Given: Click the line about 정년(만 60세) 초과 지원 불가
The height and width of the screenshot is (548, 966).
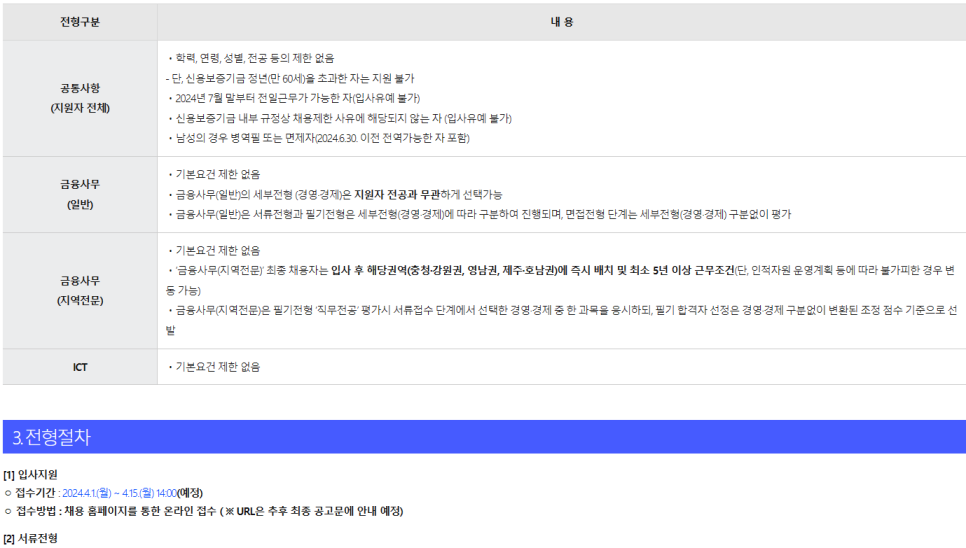Looking at the screenshot, I should coord(290,78).
